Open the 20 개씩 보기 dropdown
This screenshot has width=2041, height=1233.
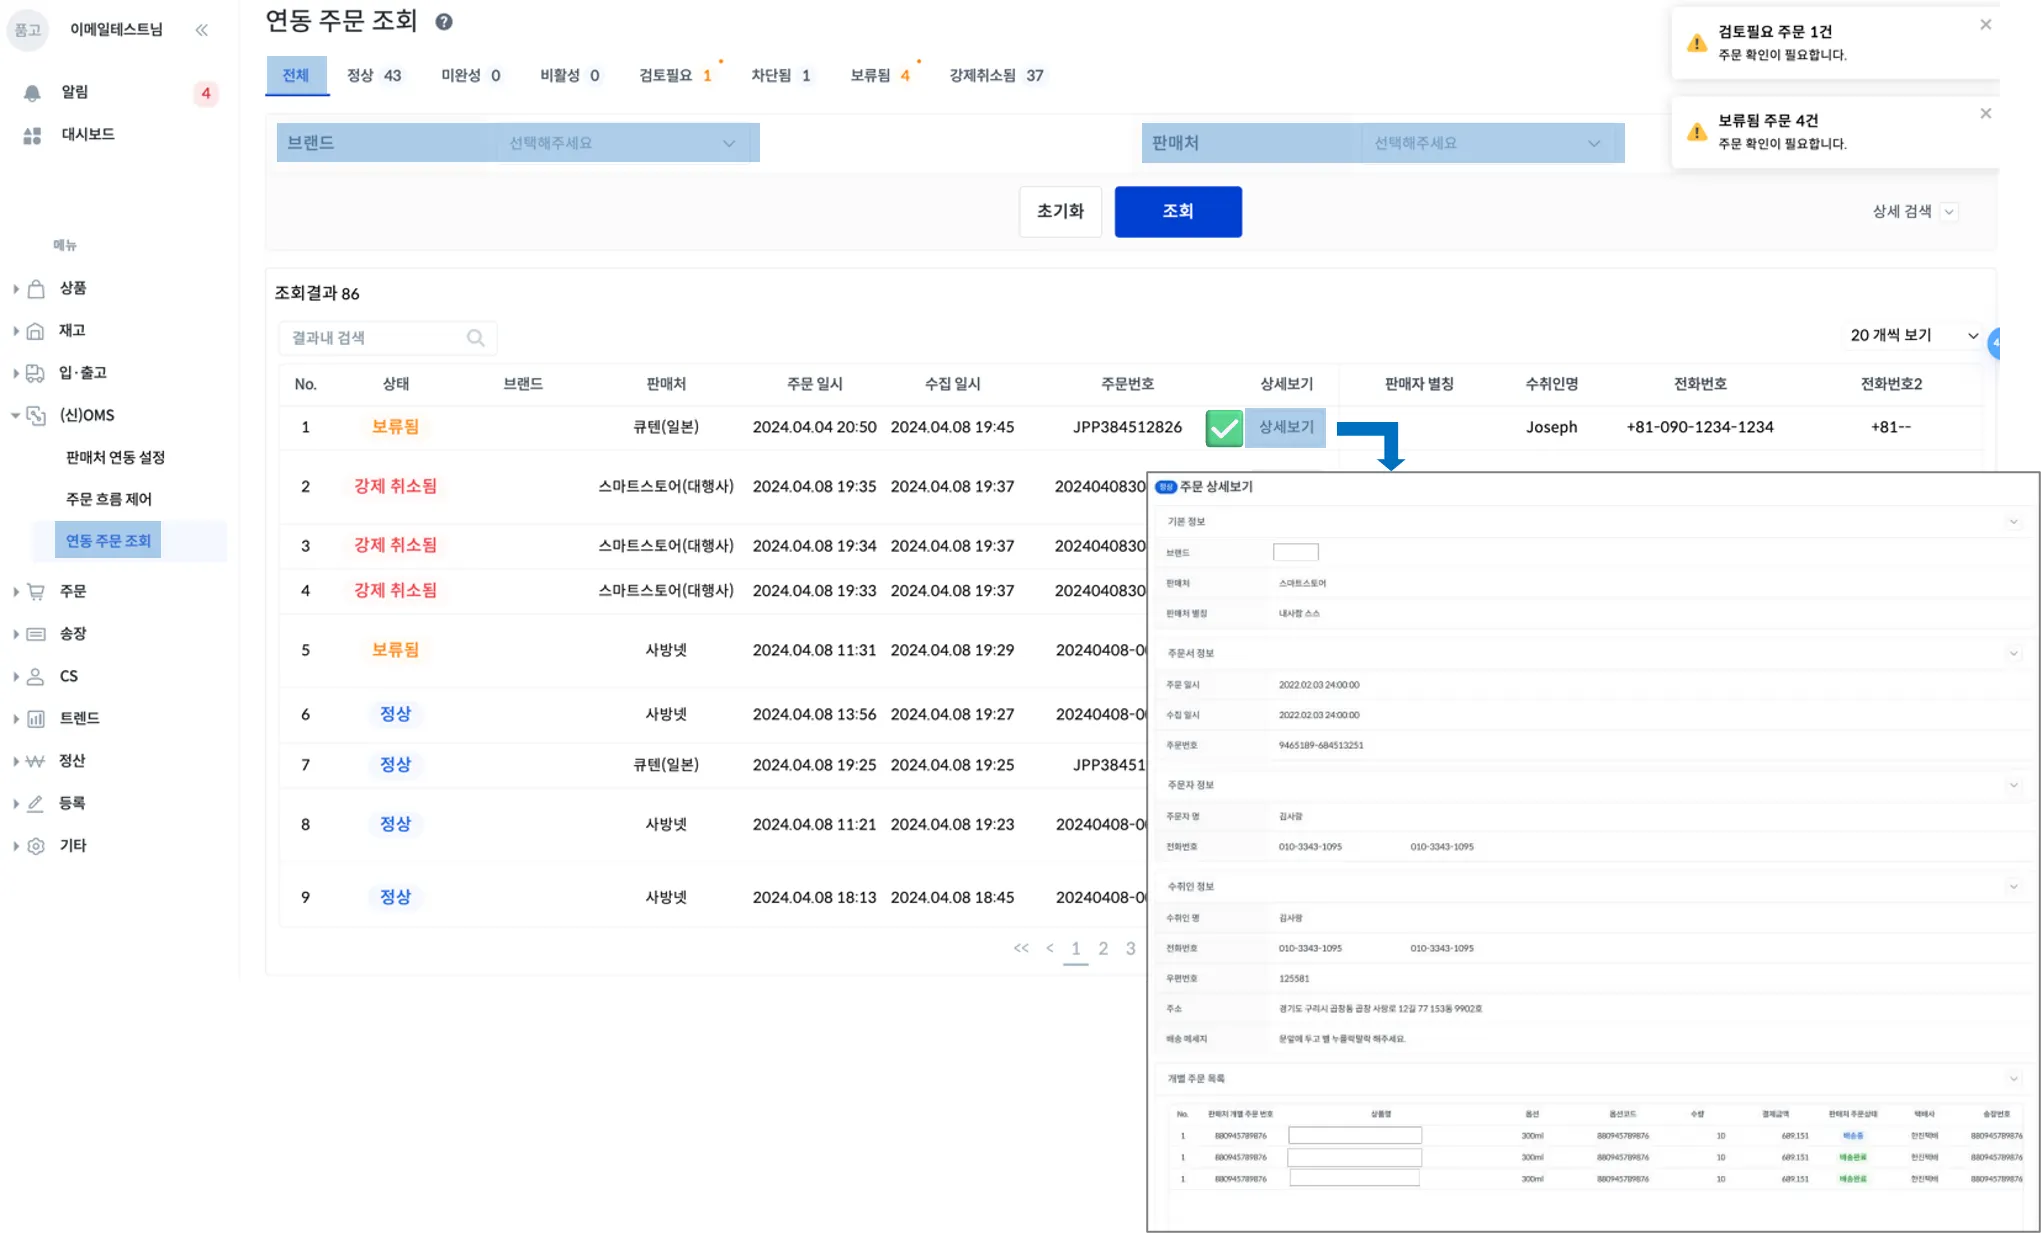pos(1913,335)
